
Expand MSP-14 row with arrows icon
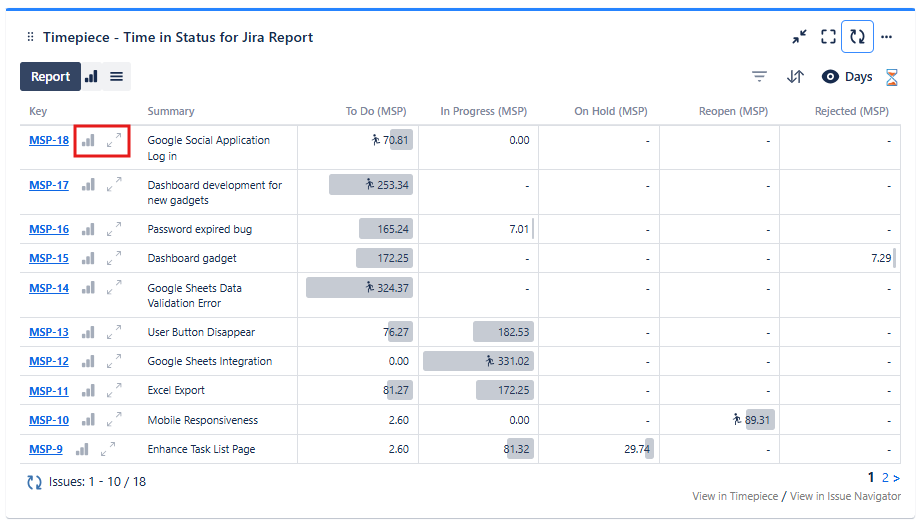[114, 288]
